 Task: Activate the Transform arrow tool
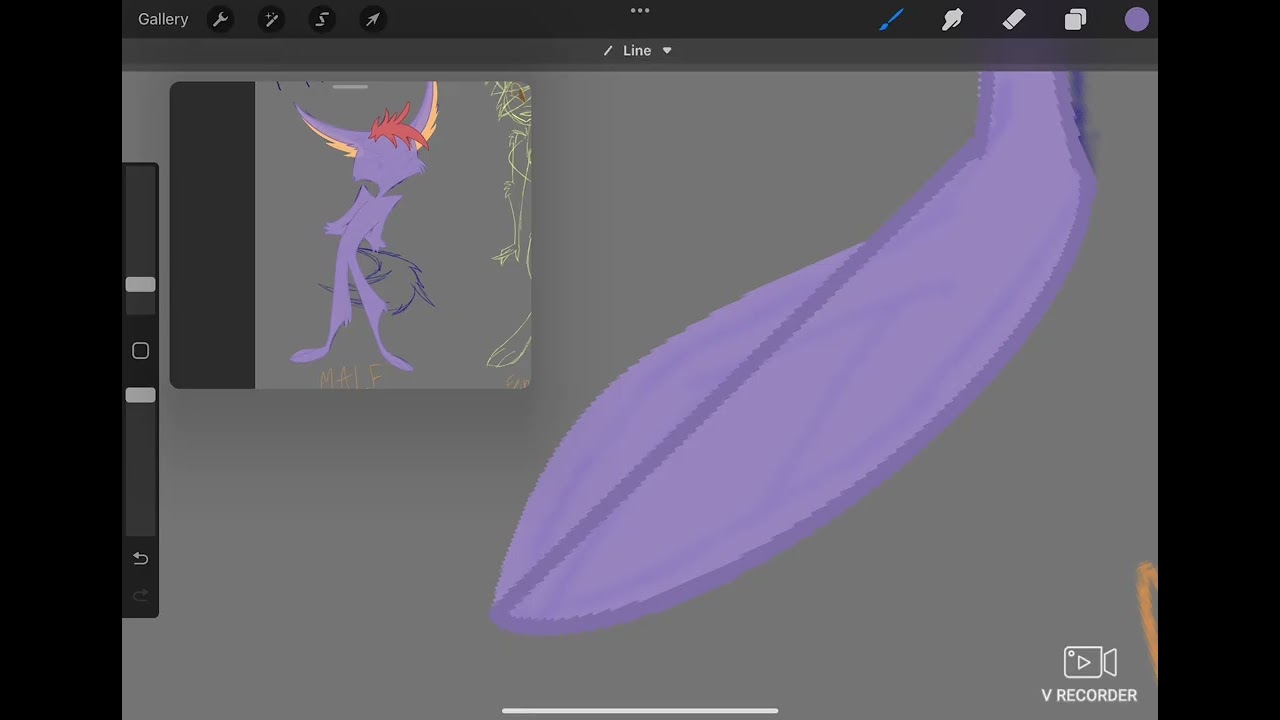coord(372,19)
